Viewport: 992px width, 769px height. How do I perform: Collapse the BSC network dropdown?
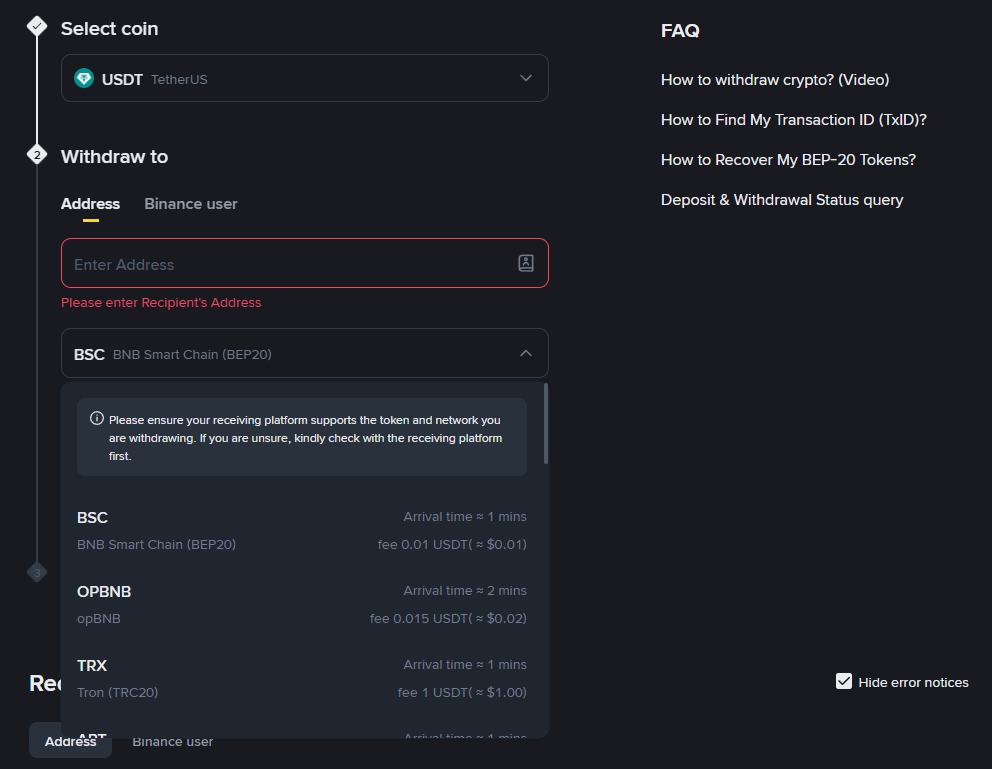click(x=526, y=353)
